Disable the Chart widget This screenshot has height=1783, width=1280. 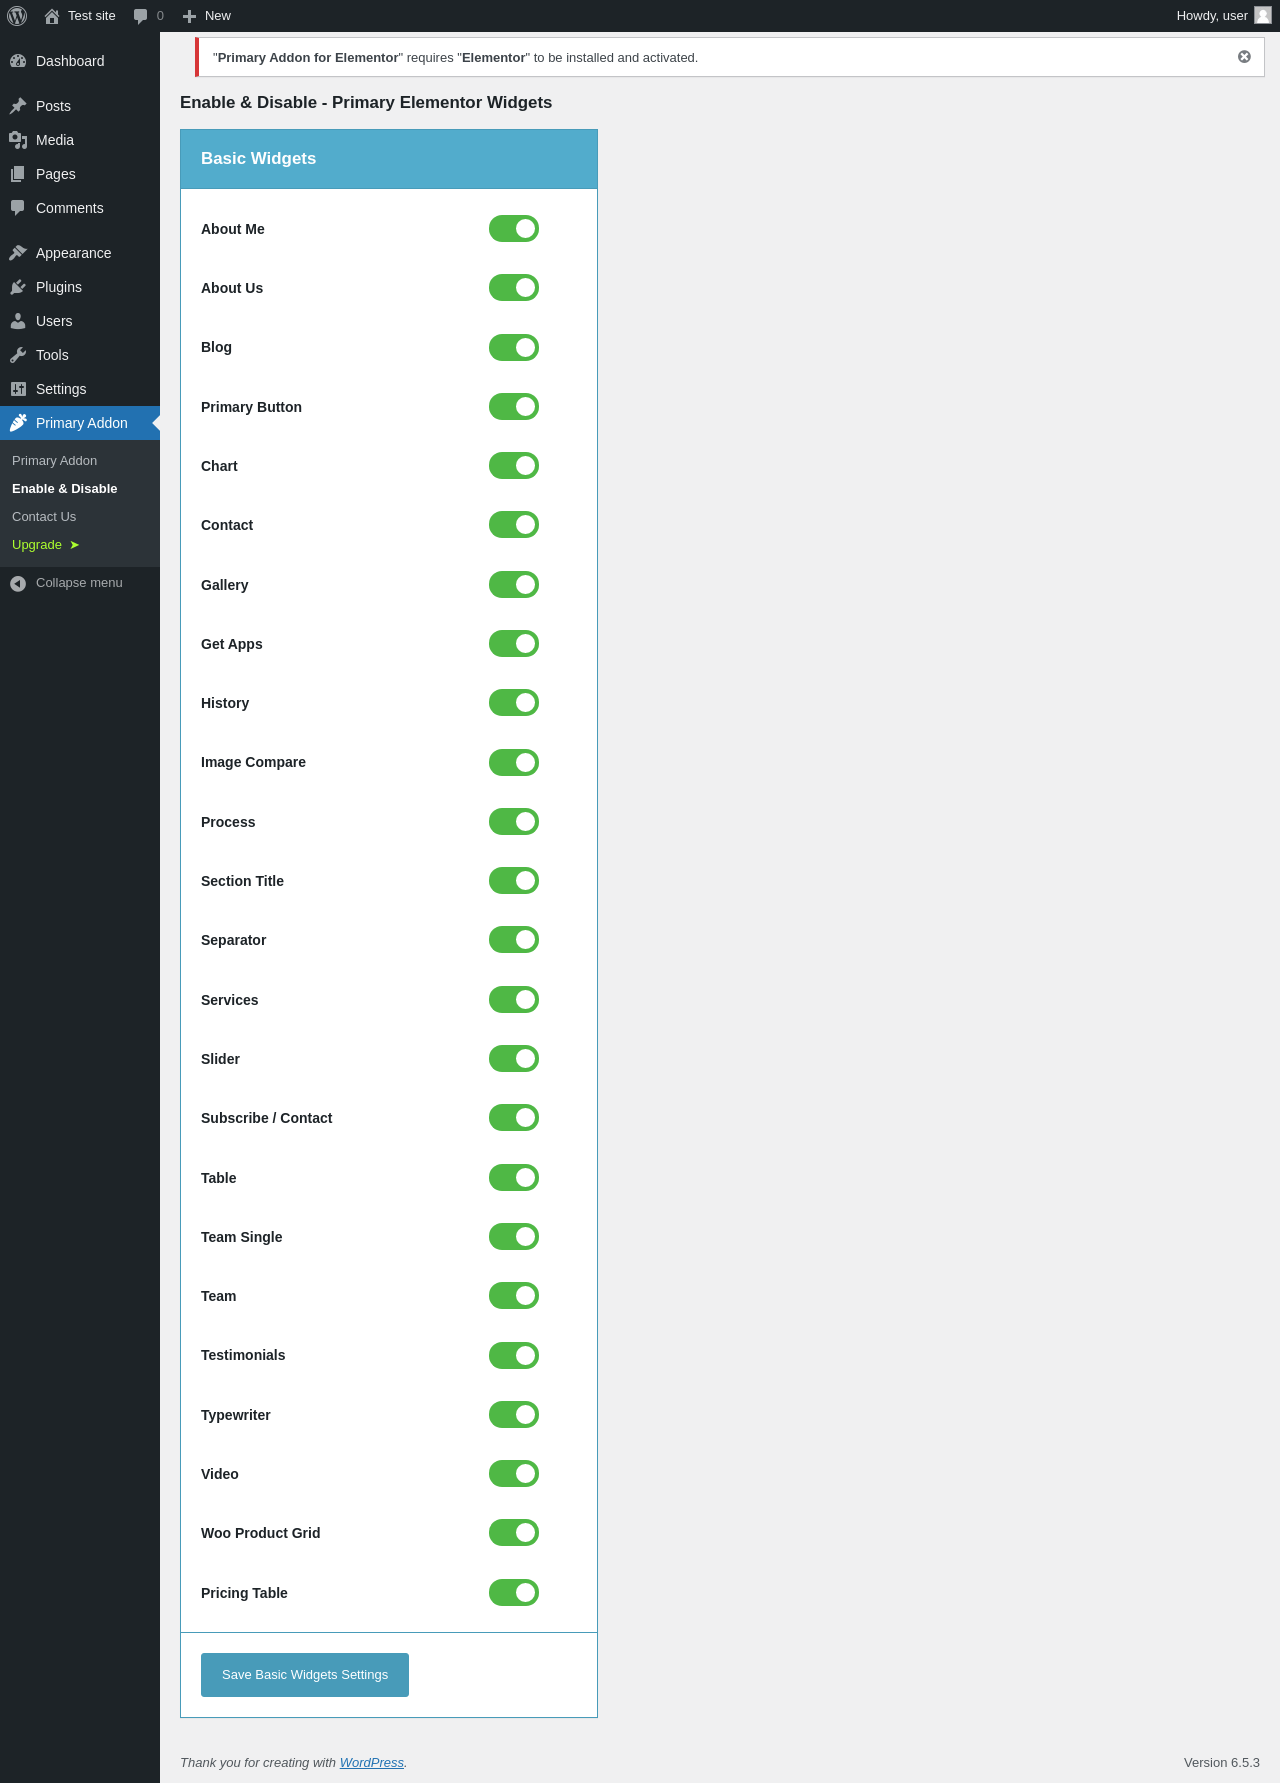click(514, 466)
